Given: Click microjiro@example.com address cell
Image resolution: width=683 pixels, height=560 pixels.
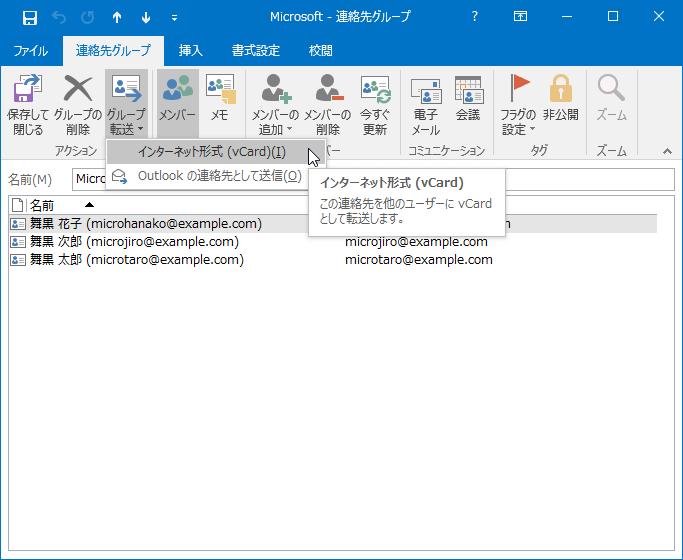Looking at the screenshot, I should point(416,242).
